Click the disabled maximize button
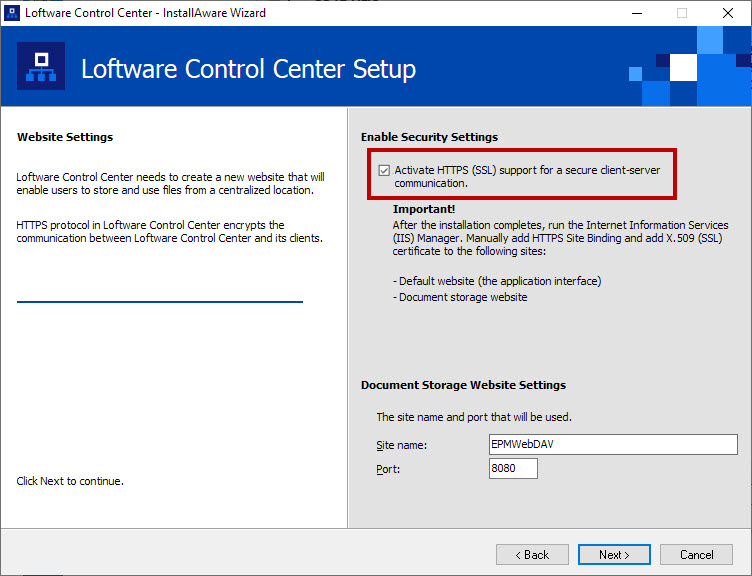 click(x=682, y=13)
